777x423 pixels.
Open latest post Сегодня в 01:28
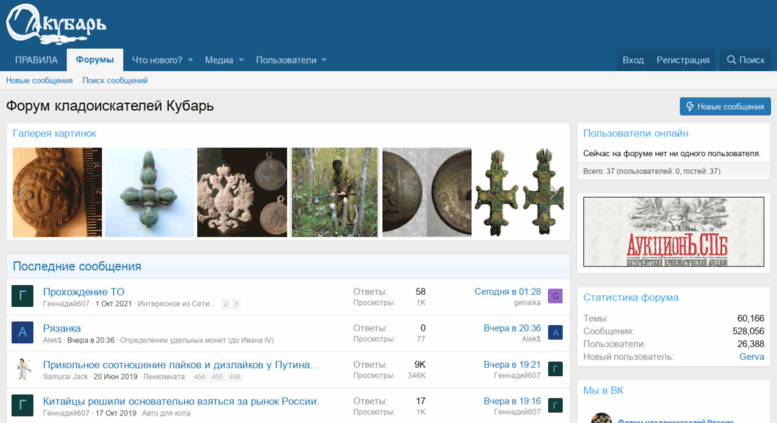[x=507, y=292]
